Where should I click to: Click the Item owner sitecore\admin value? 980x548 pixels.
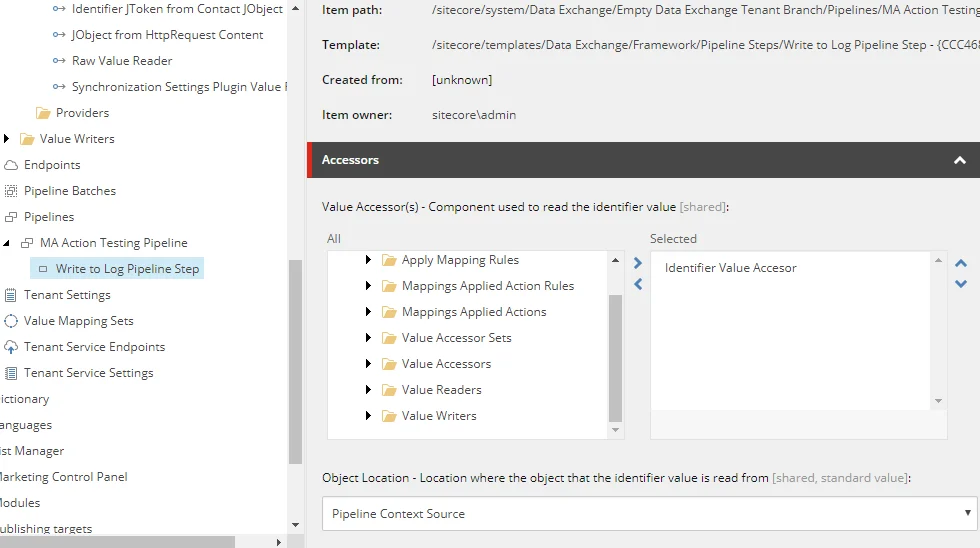coord(474,115)
